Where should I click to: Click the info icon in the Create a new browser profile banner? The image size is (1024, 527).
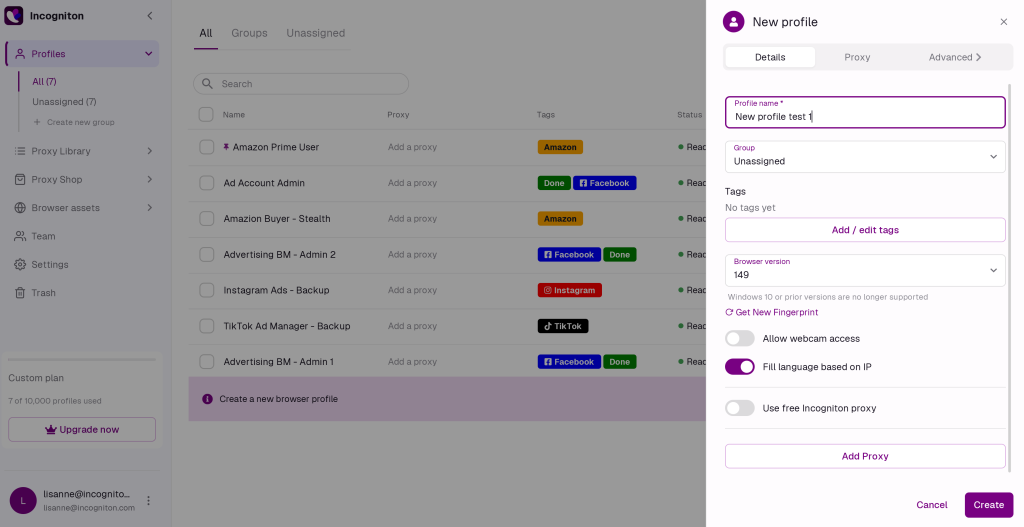[207, 399]
